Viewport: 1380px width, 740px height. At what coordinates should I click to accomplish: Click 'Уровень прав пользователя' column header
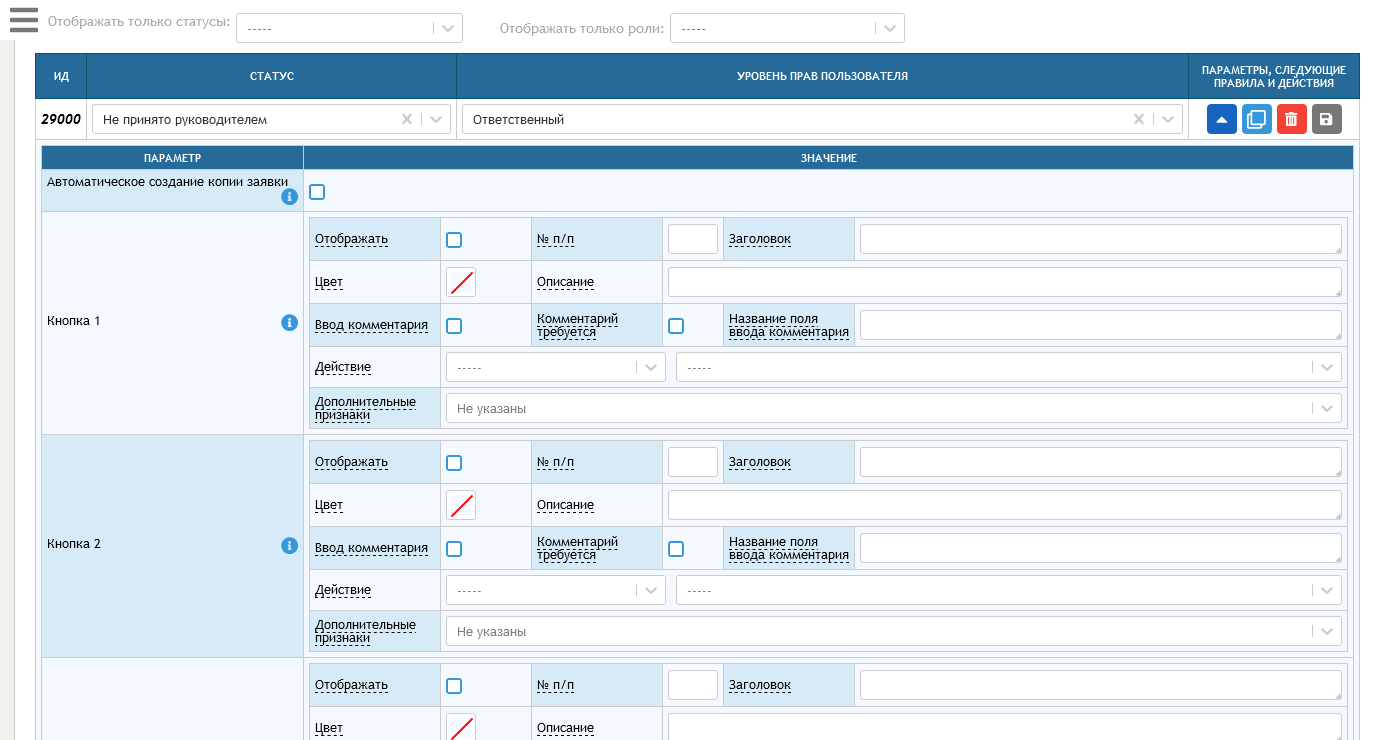822,76
